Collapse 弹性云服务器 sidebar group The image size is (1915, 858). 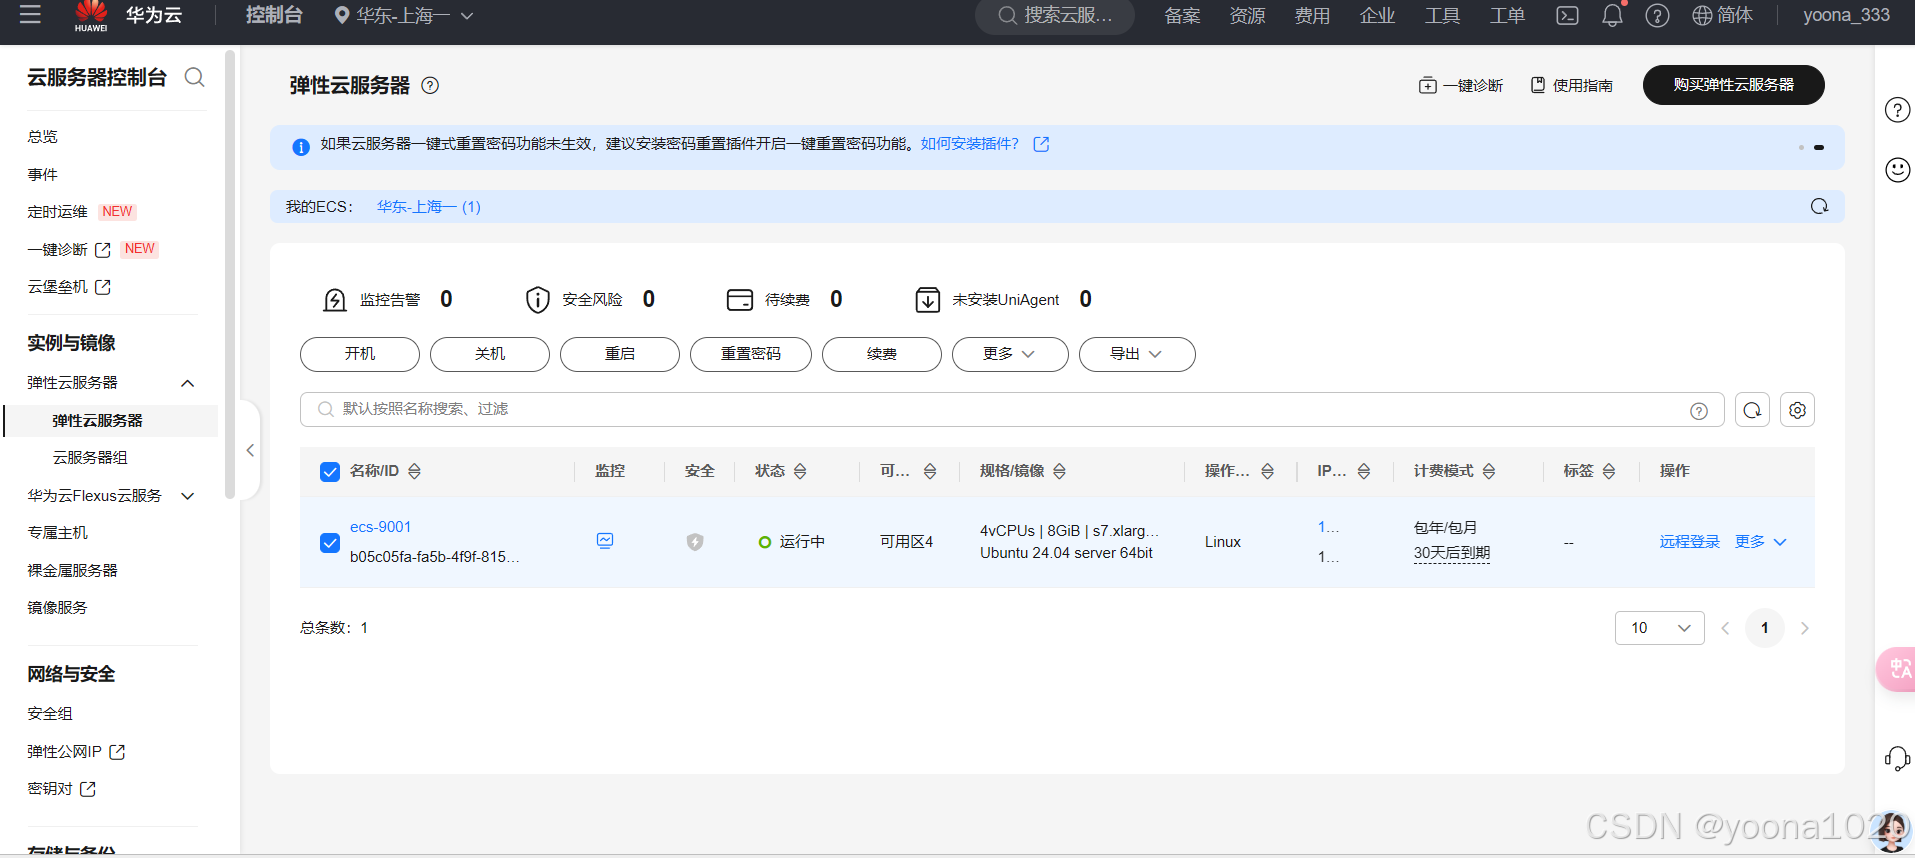[187, 383]
